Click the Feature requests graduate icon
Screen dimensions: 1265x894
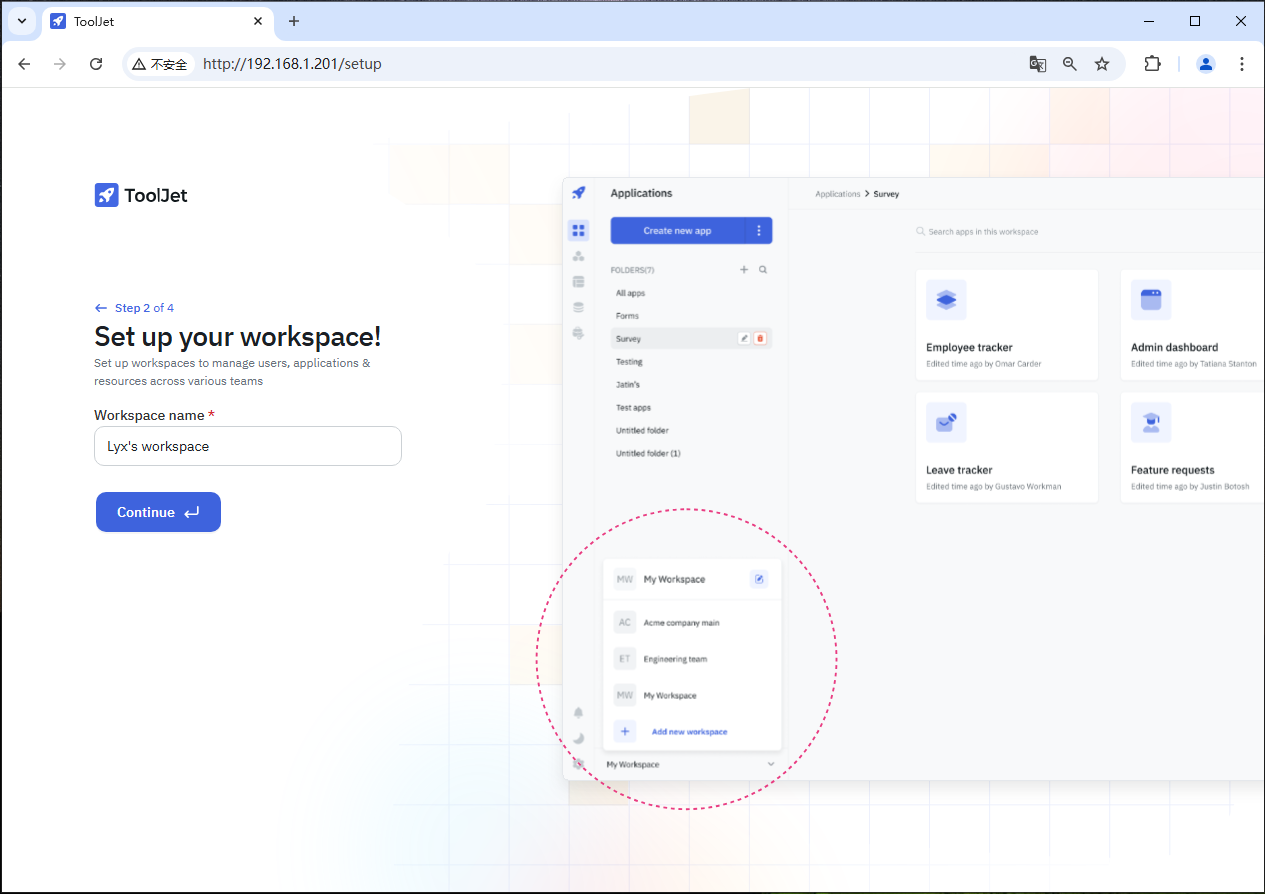click(x=1151, y=422)
